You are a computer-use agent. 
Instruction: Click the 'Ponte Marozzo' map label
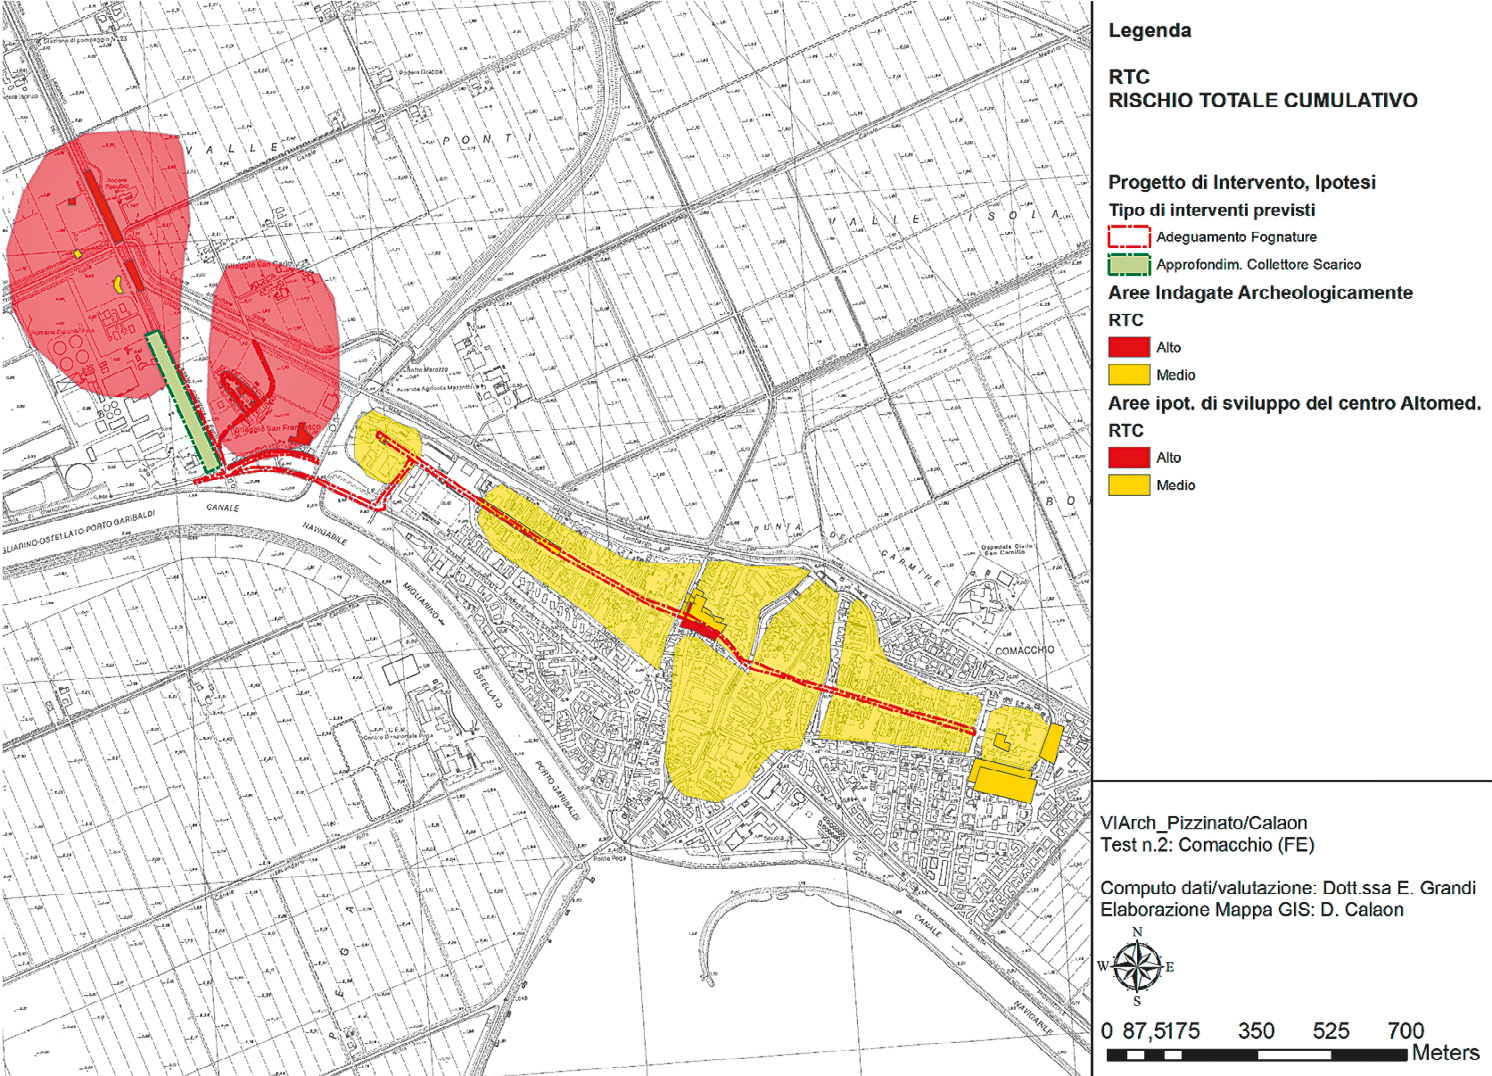426,371
